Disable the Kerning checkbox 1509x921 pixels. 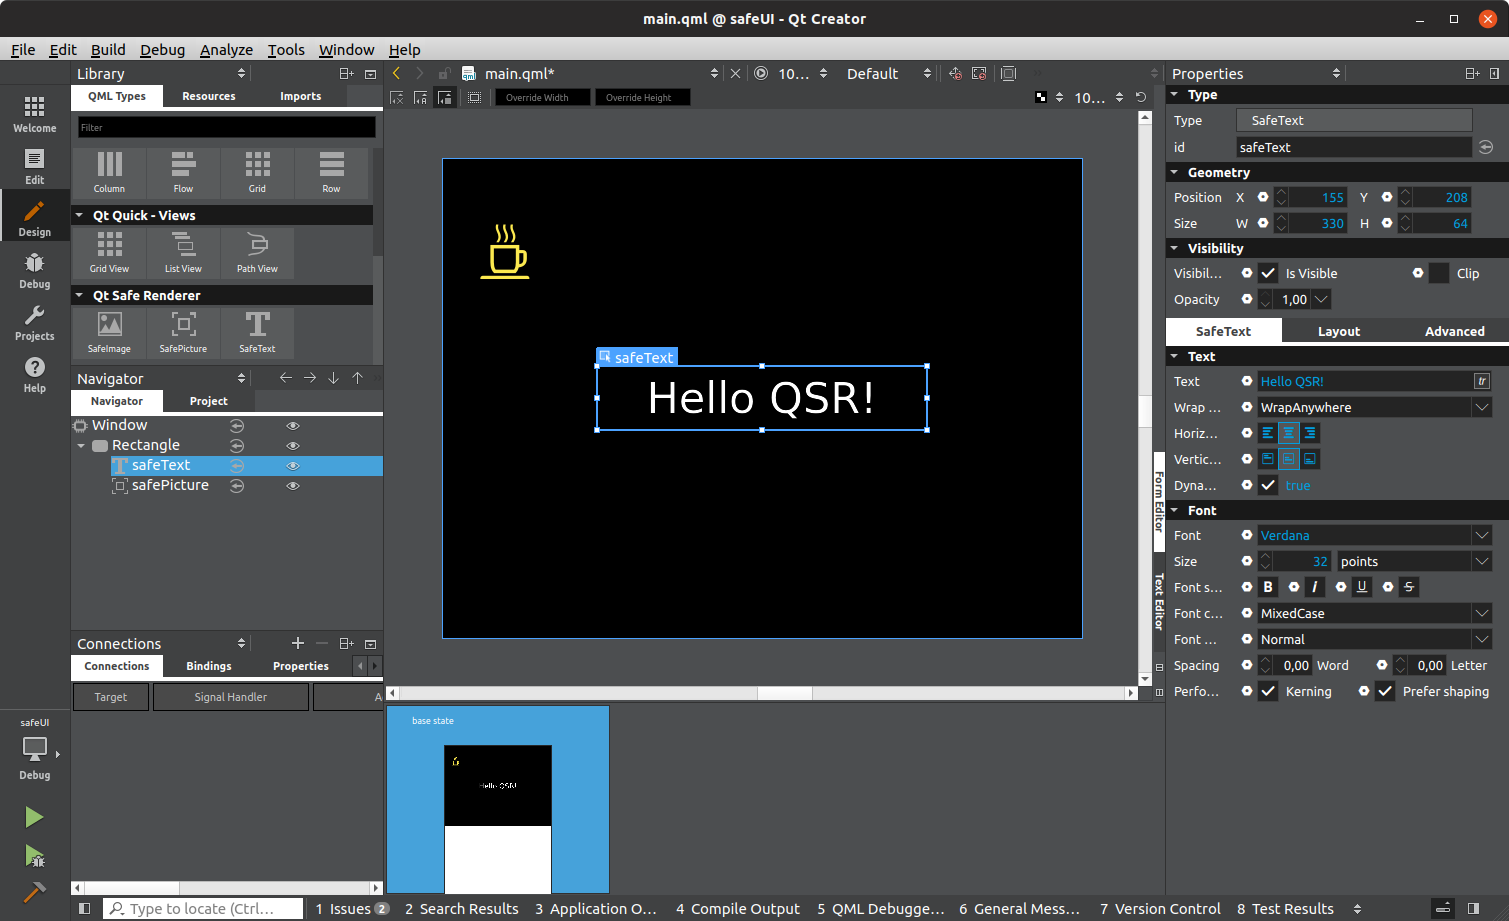1268,691
